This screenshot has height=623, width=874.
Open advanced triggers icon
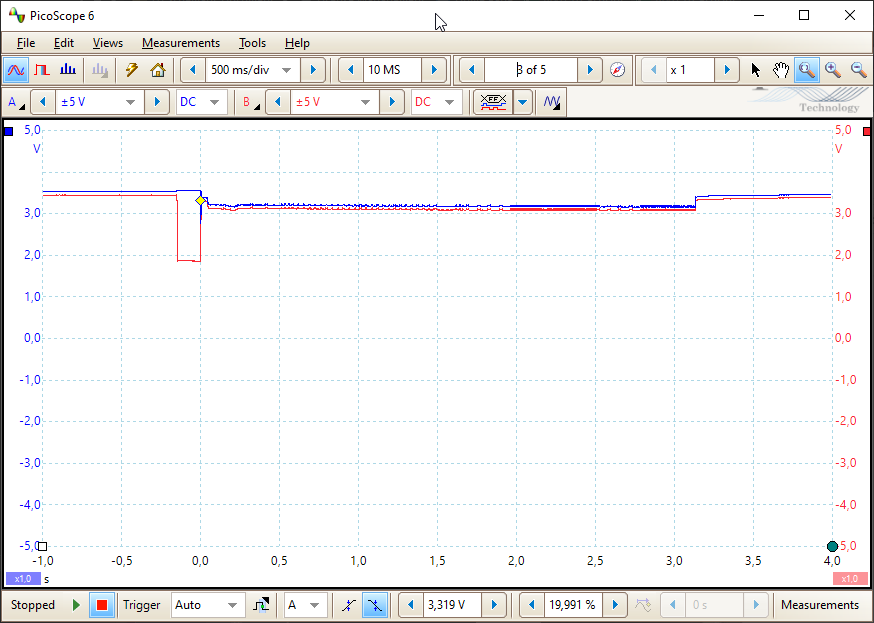click(x=261, y=605)
